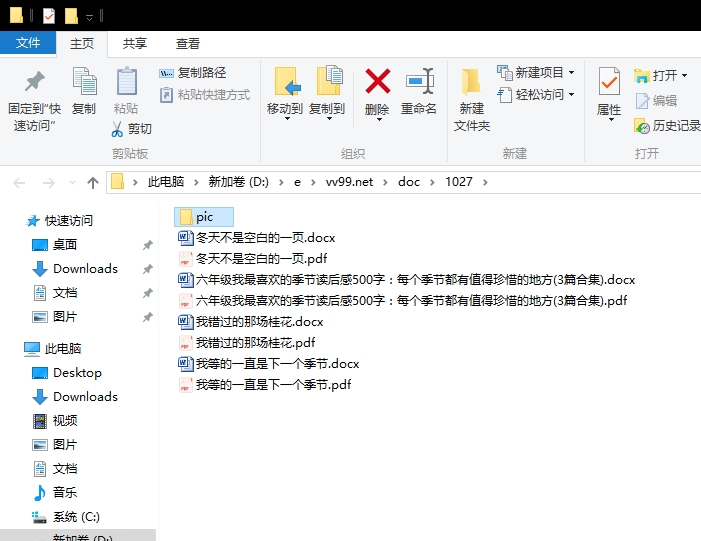The height and width of the screenshot is (541, 701).
Task: Select 冬天不是空白的一页.docx
Action: click(x=257, y=238)
